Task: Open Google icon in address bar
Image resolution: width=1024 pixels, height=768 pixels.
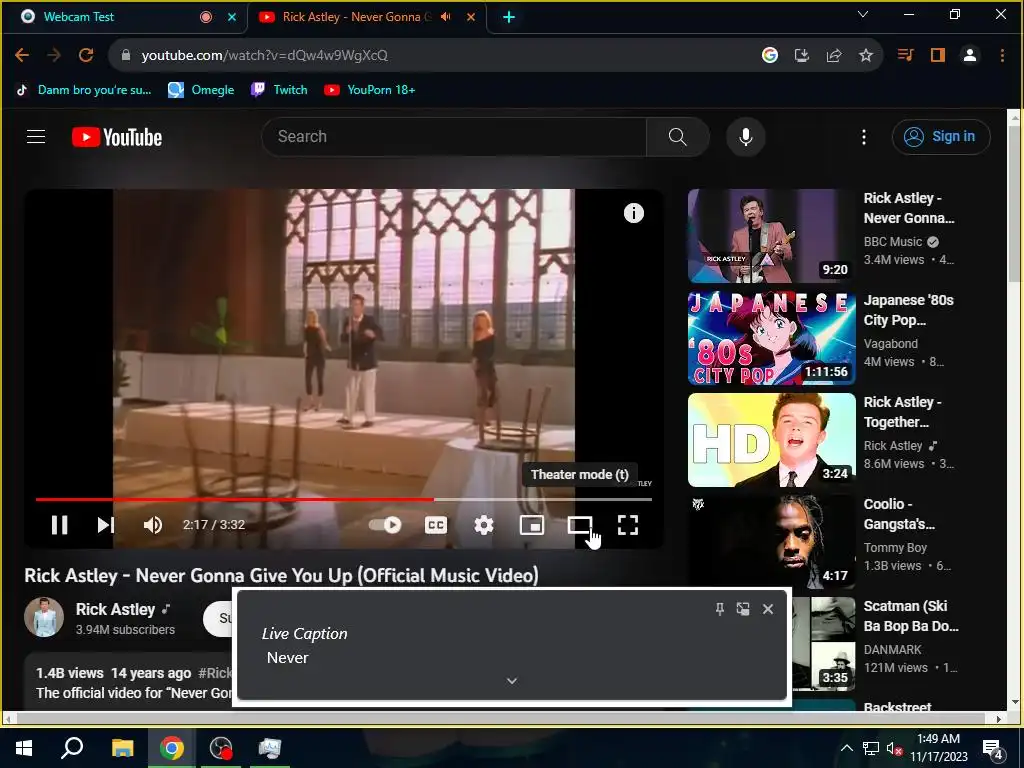Action: tap(770, 55)
